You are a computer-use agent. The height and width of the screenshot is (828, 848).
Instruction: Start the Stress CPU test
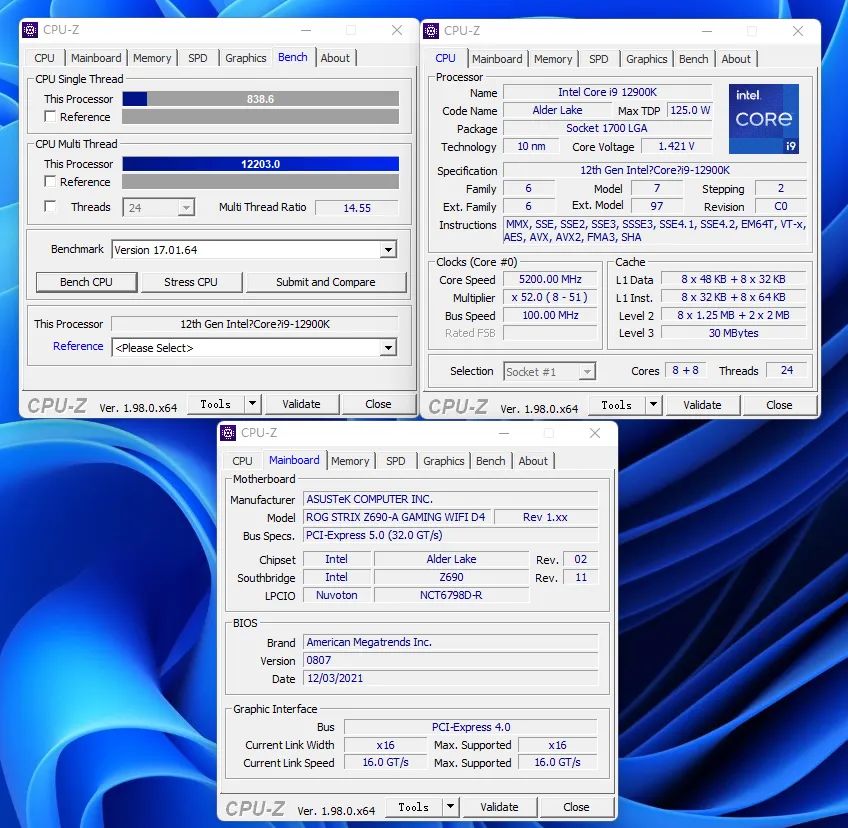[191, 282]
